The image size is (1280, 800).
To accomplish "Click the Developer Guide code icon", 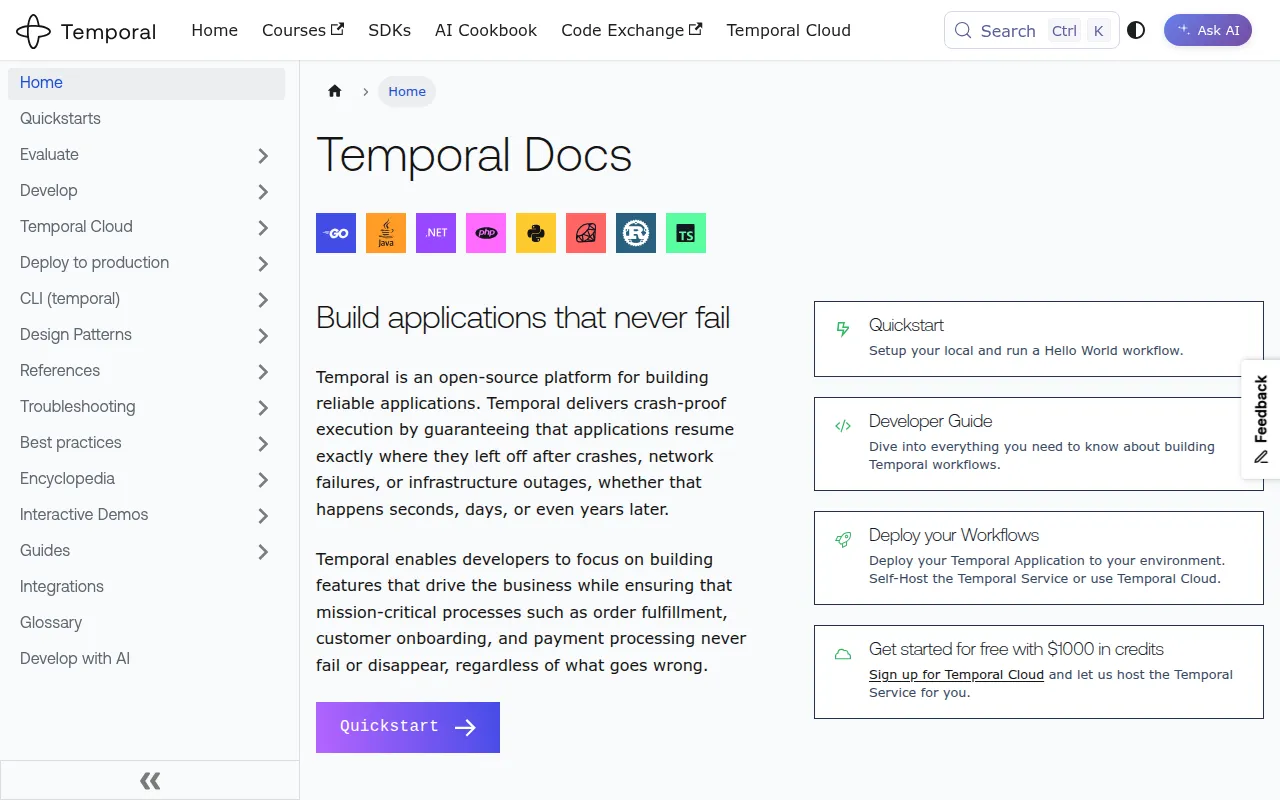I will [843, 425].
